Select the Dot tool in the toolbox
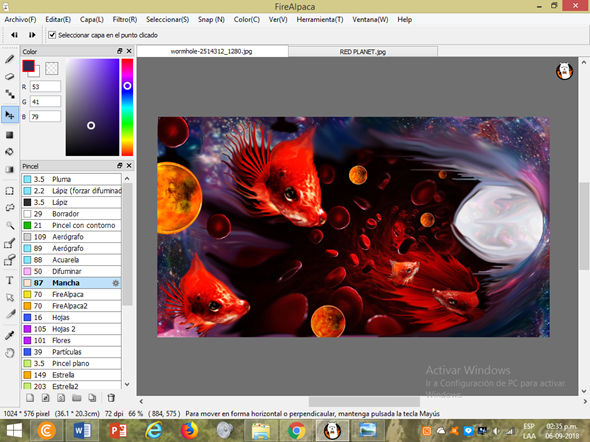590x442 pixels. pyautogui.click(x=9, y=94)
